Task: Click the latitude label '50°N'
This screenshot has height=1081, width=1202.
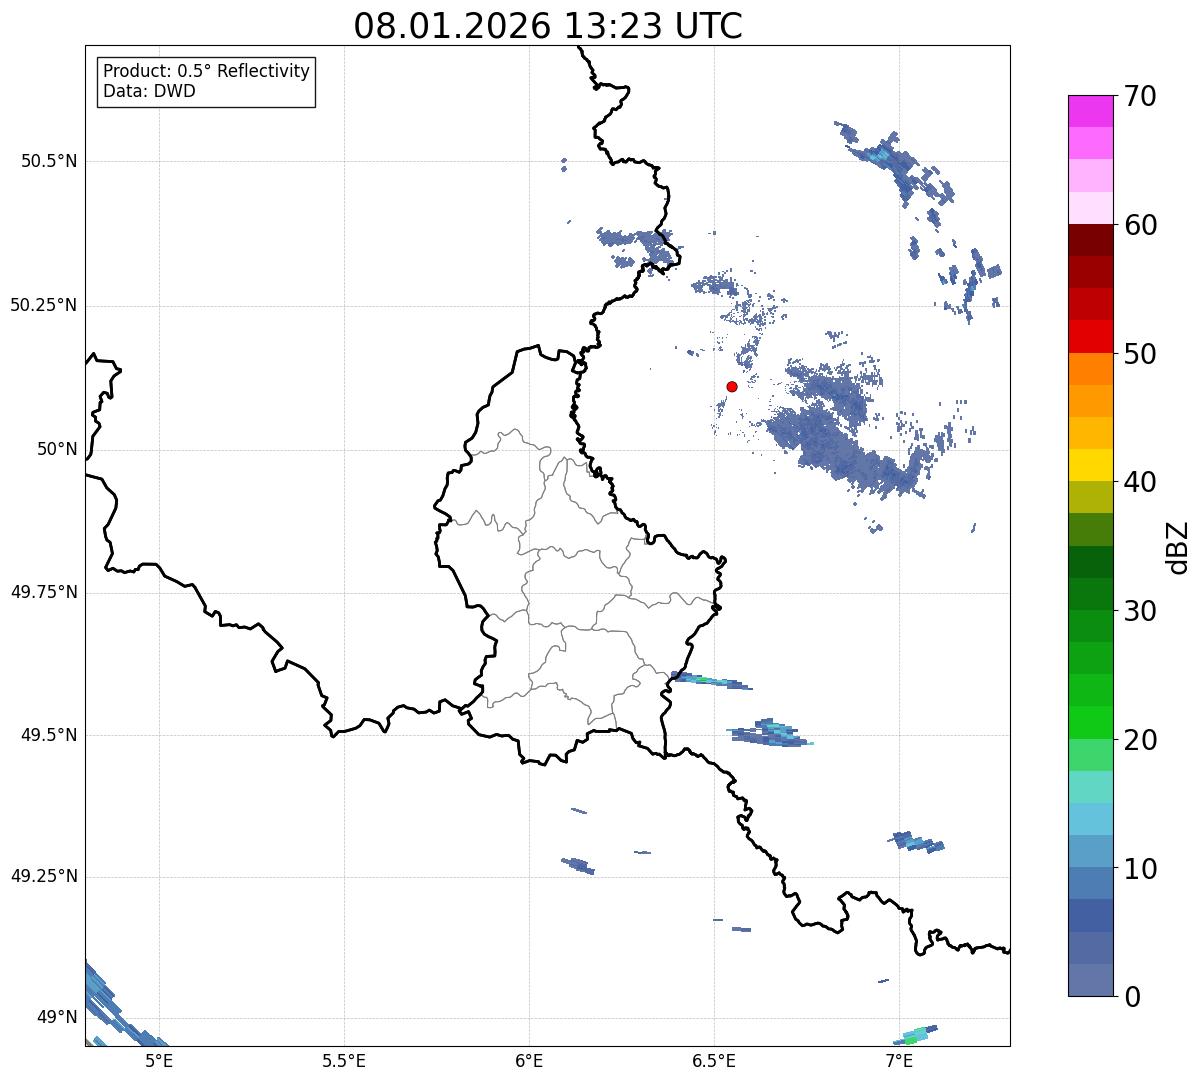Action: 57,449
